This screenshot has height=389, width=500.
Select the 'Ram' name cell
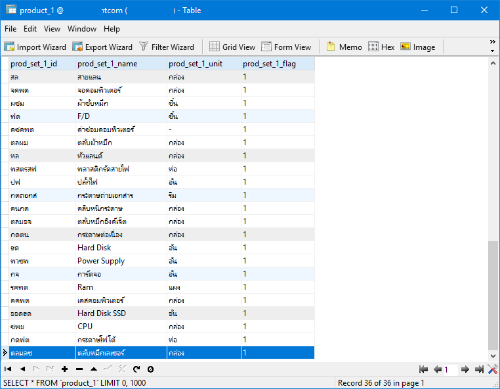[x=121, y=287]
